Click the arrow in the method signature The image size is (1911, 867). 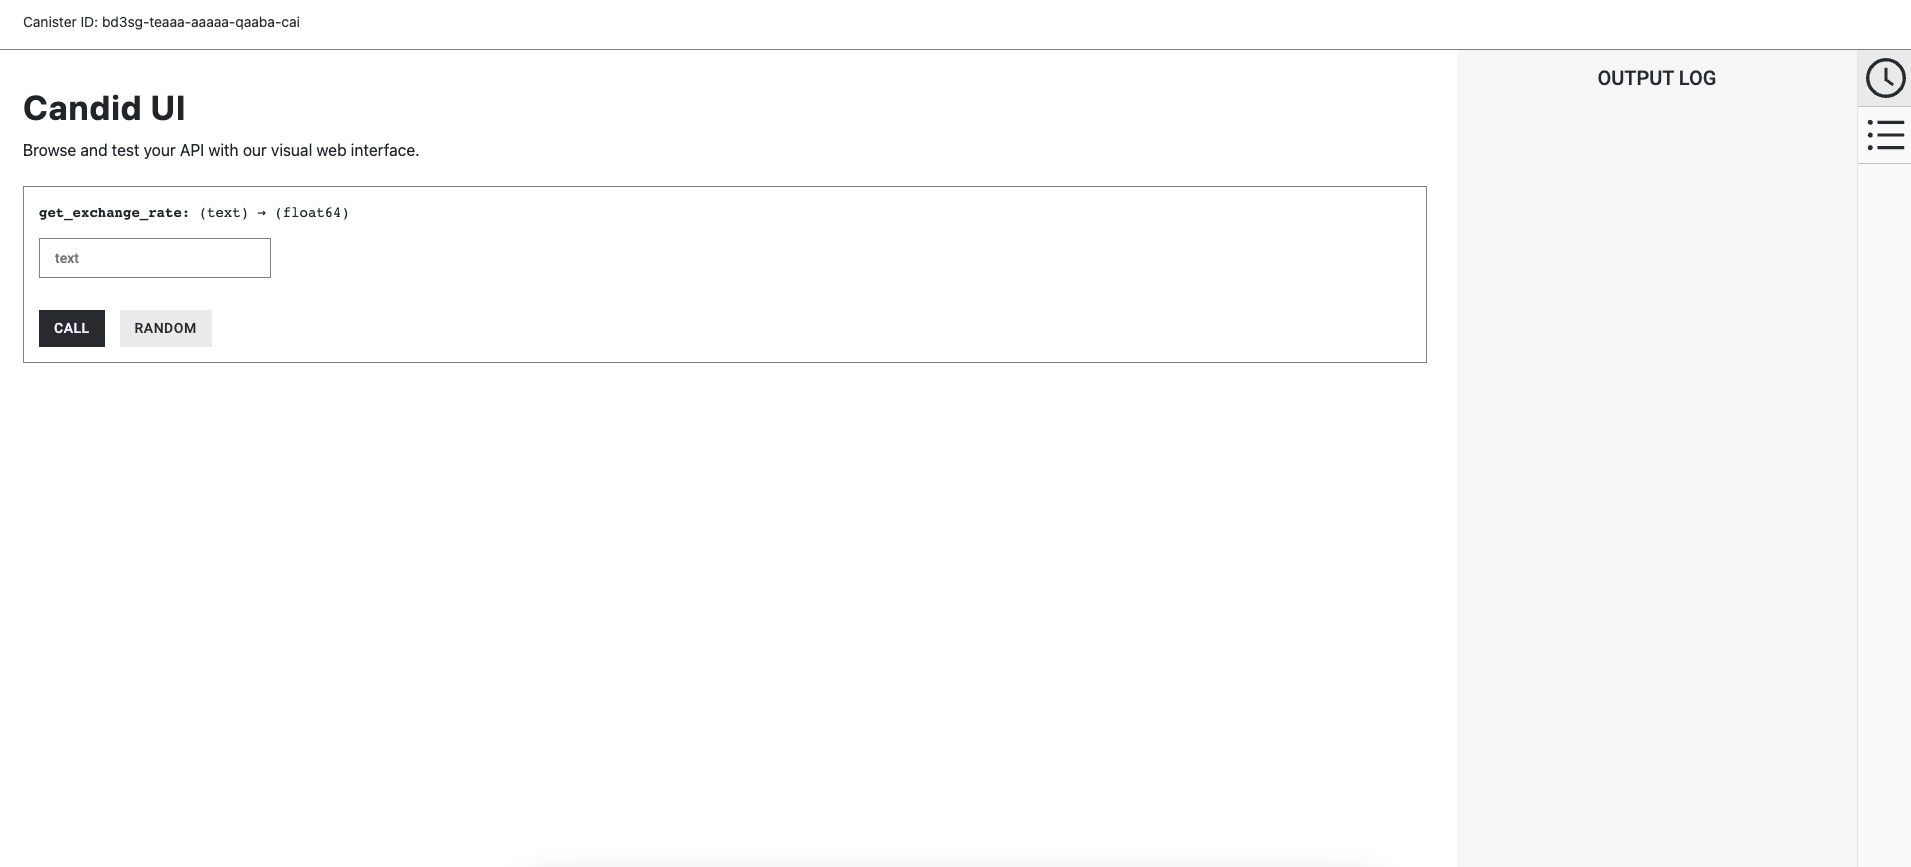262,213
